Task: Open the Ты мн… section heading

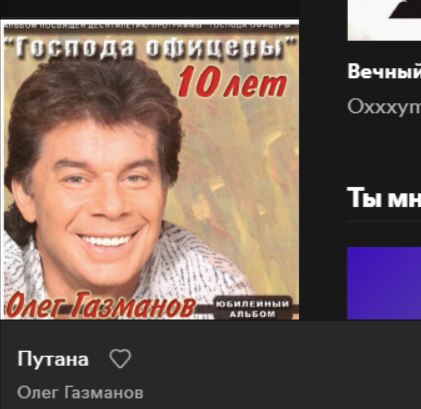Action: [x=384, y=197]
